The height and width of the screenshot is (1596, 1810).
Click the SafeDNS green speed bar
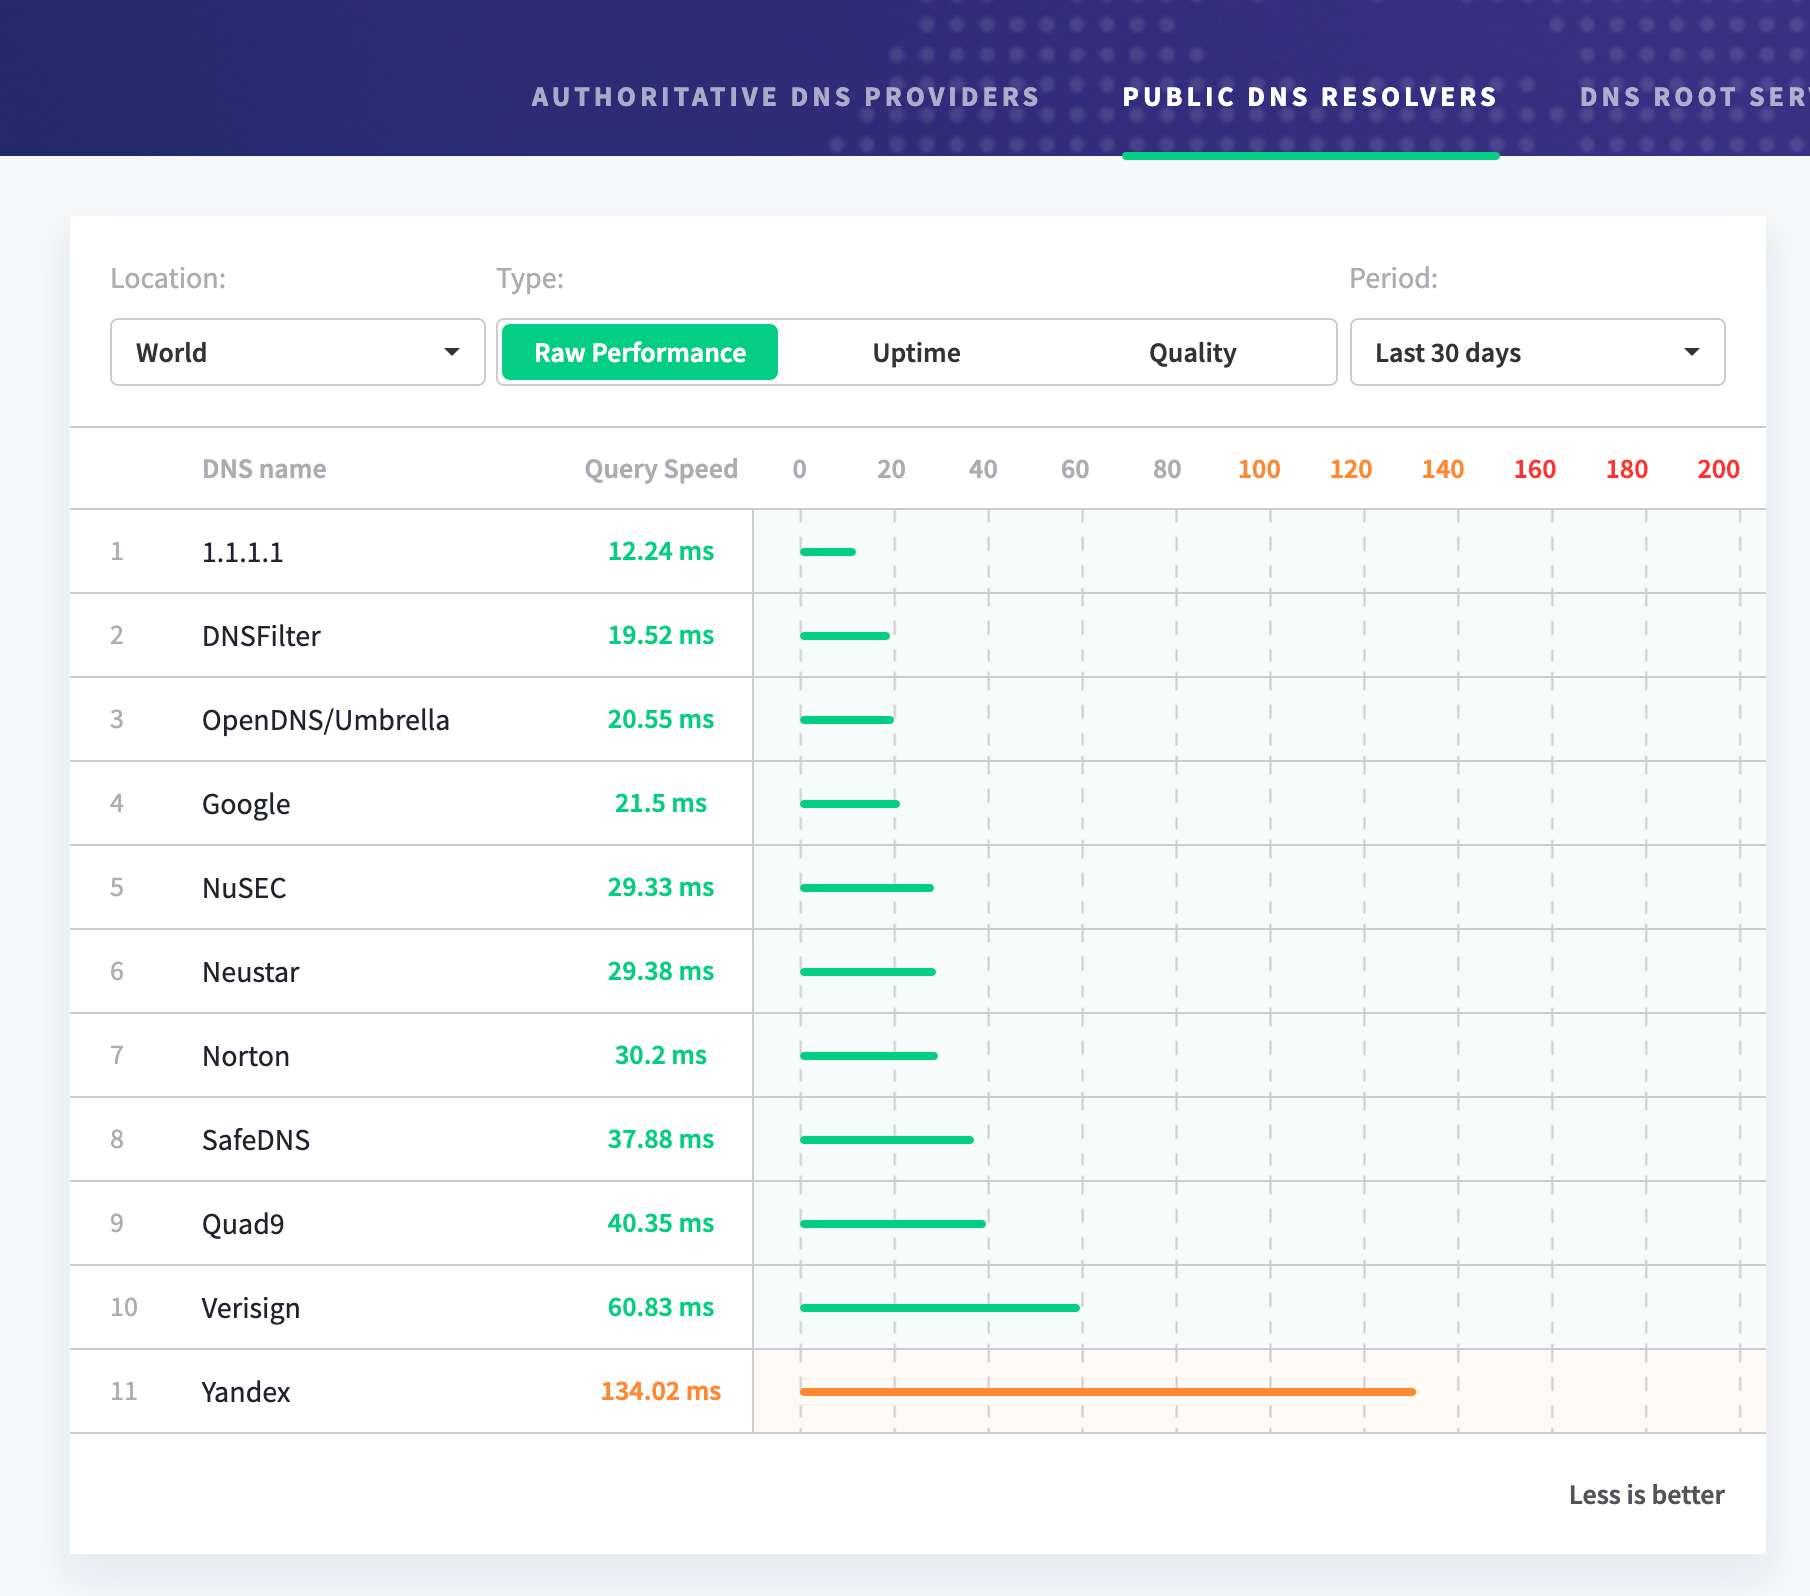[887, 1140]
